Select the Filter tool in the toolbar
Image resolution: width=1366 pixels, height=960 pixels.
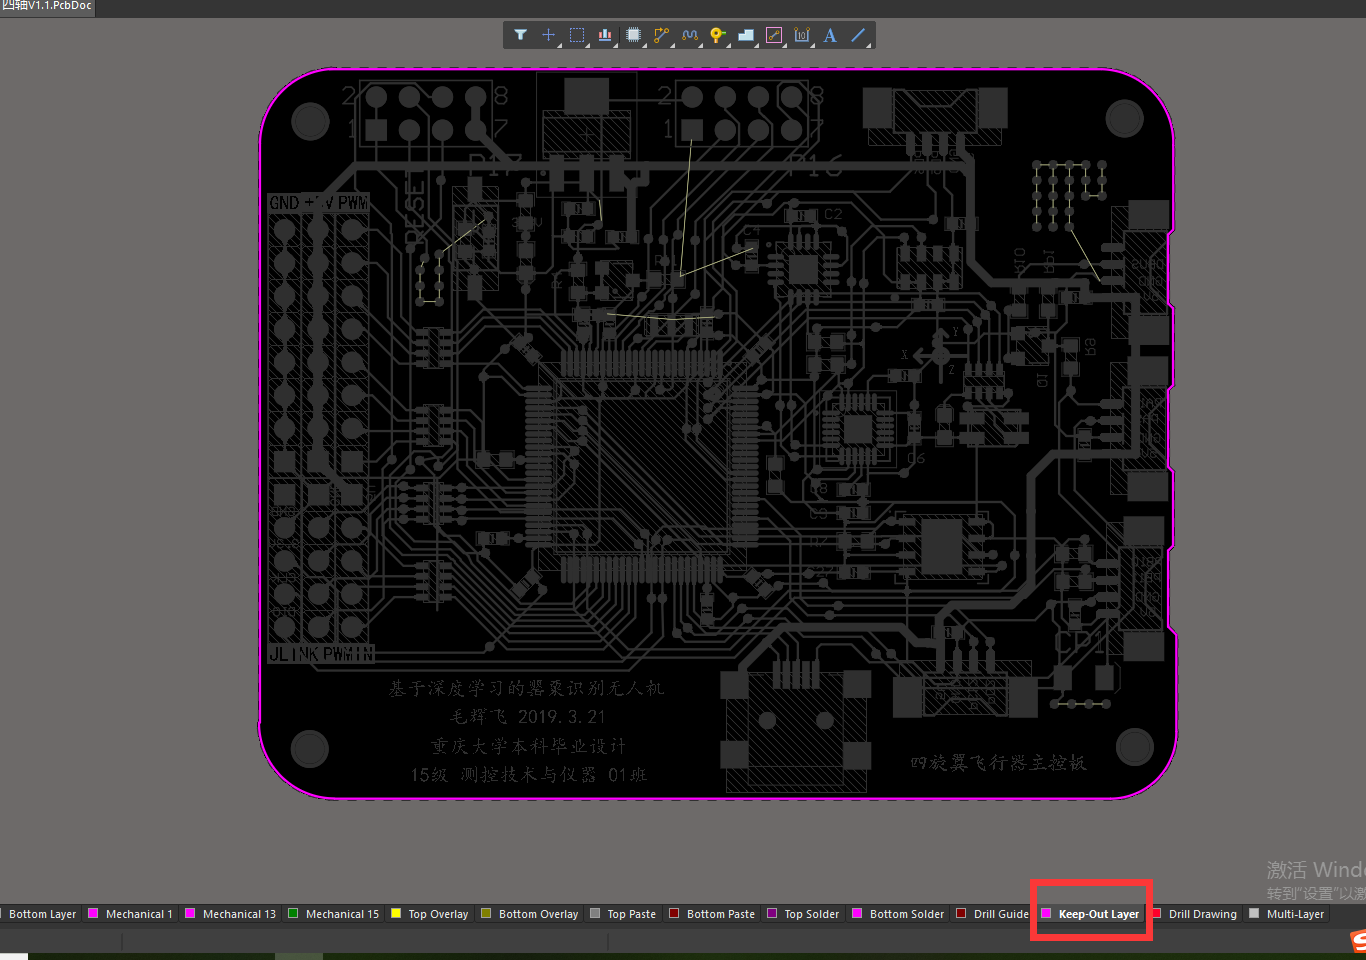(521, 35)
